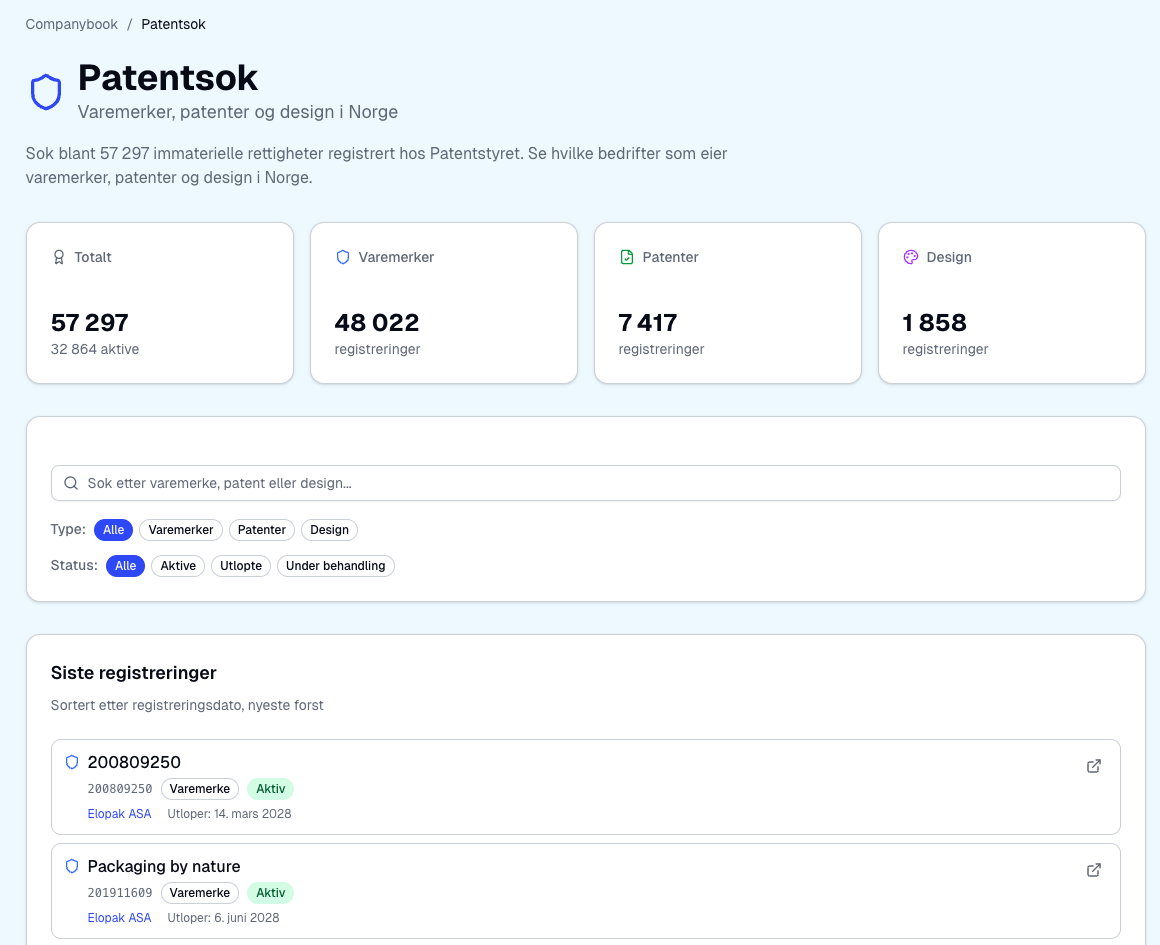This screenshot has height=945, width=1160.
Task: Filter type by Design
Action: point(329,530)
